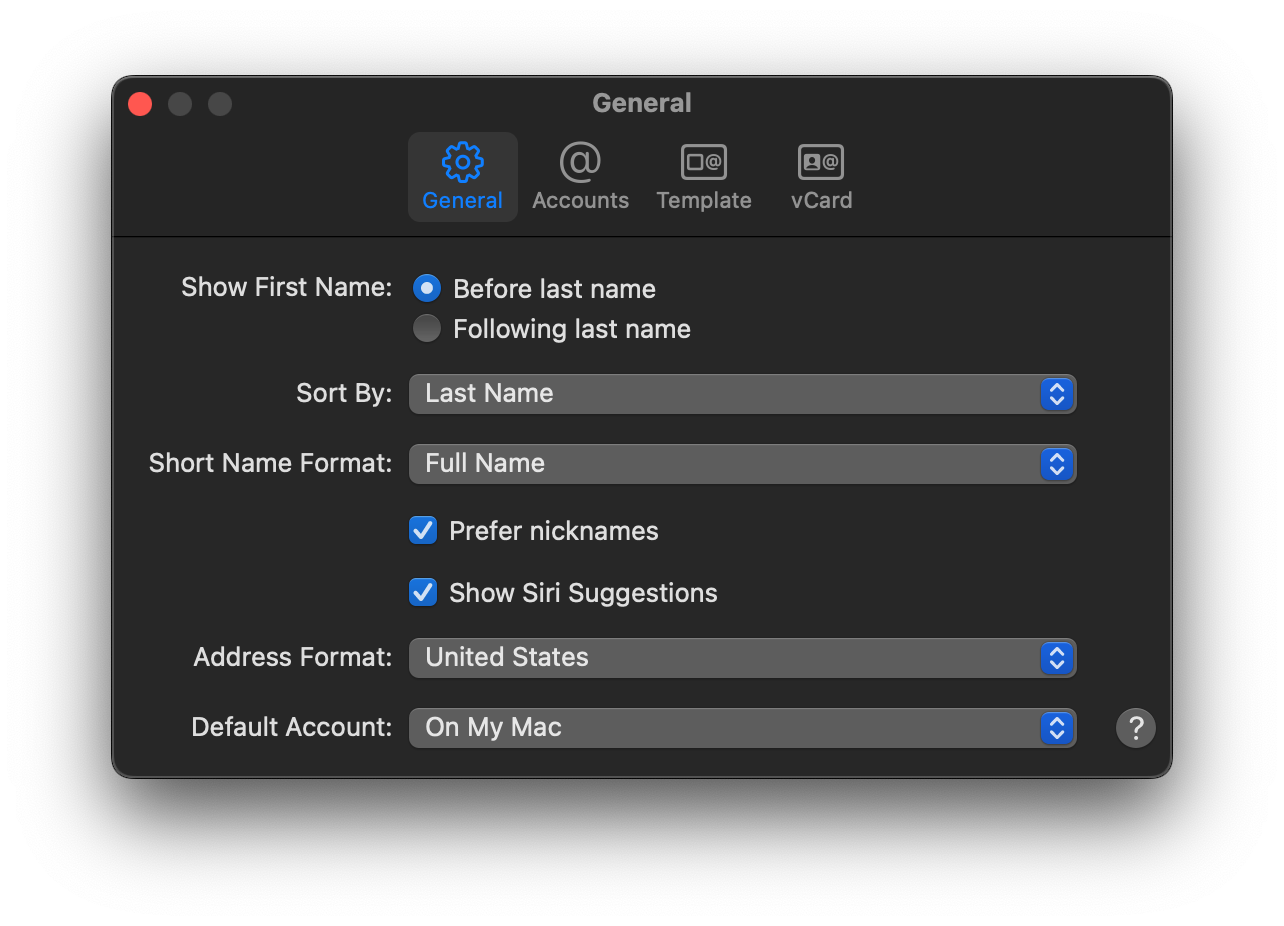This screenshot has width=1284, height=926.
Task: Select "Following last name" radio button
Action: click(x=427, y=329)
